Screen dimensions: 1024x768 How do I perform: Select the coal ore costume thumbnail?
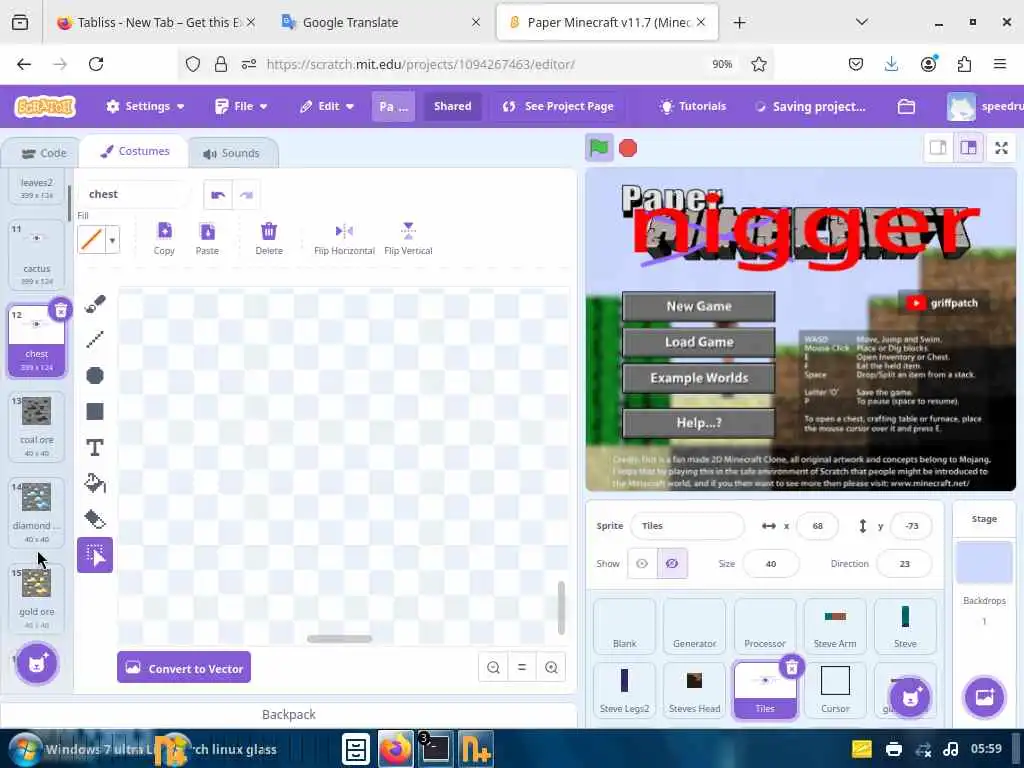37,426
